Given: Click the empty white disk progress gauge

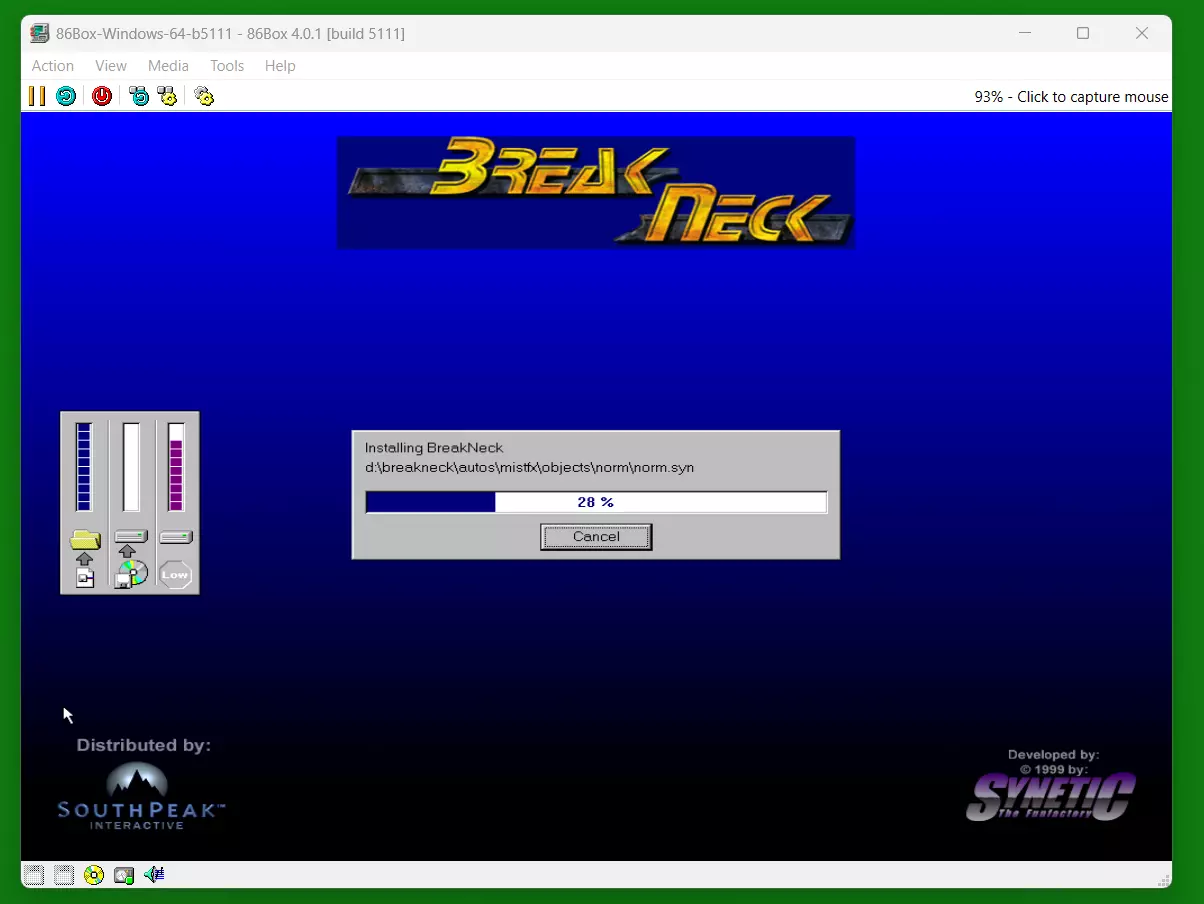Looking at the screenshot, I should [x=131, y=467].
